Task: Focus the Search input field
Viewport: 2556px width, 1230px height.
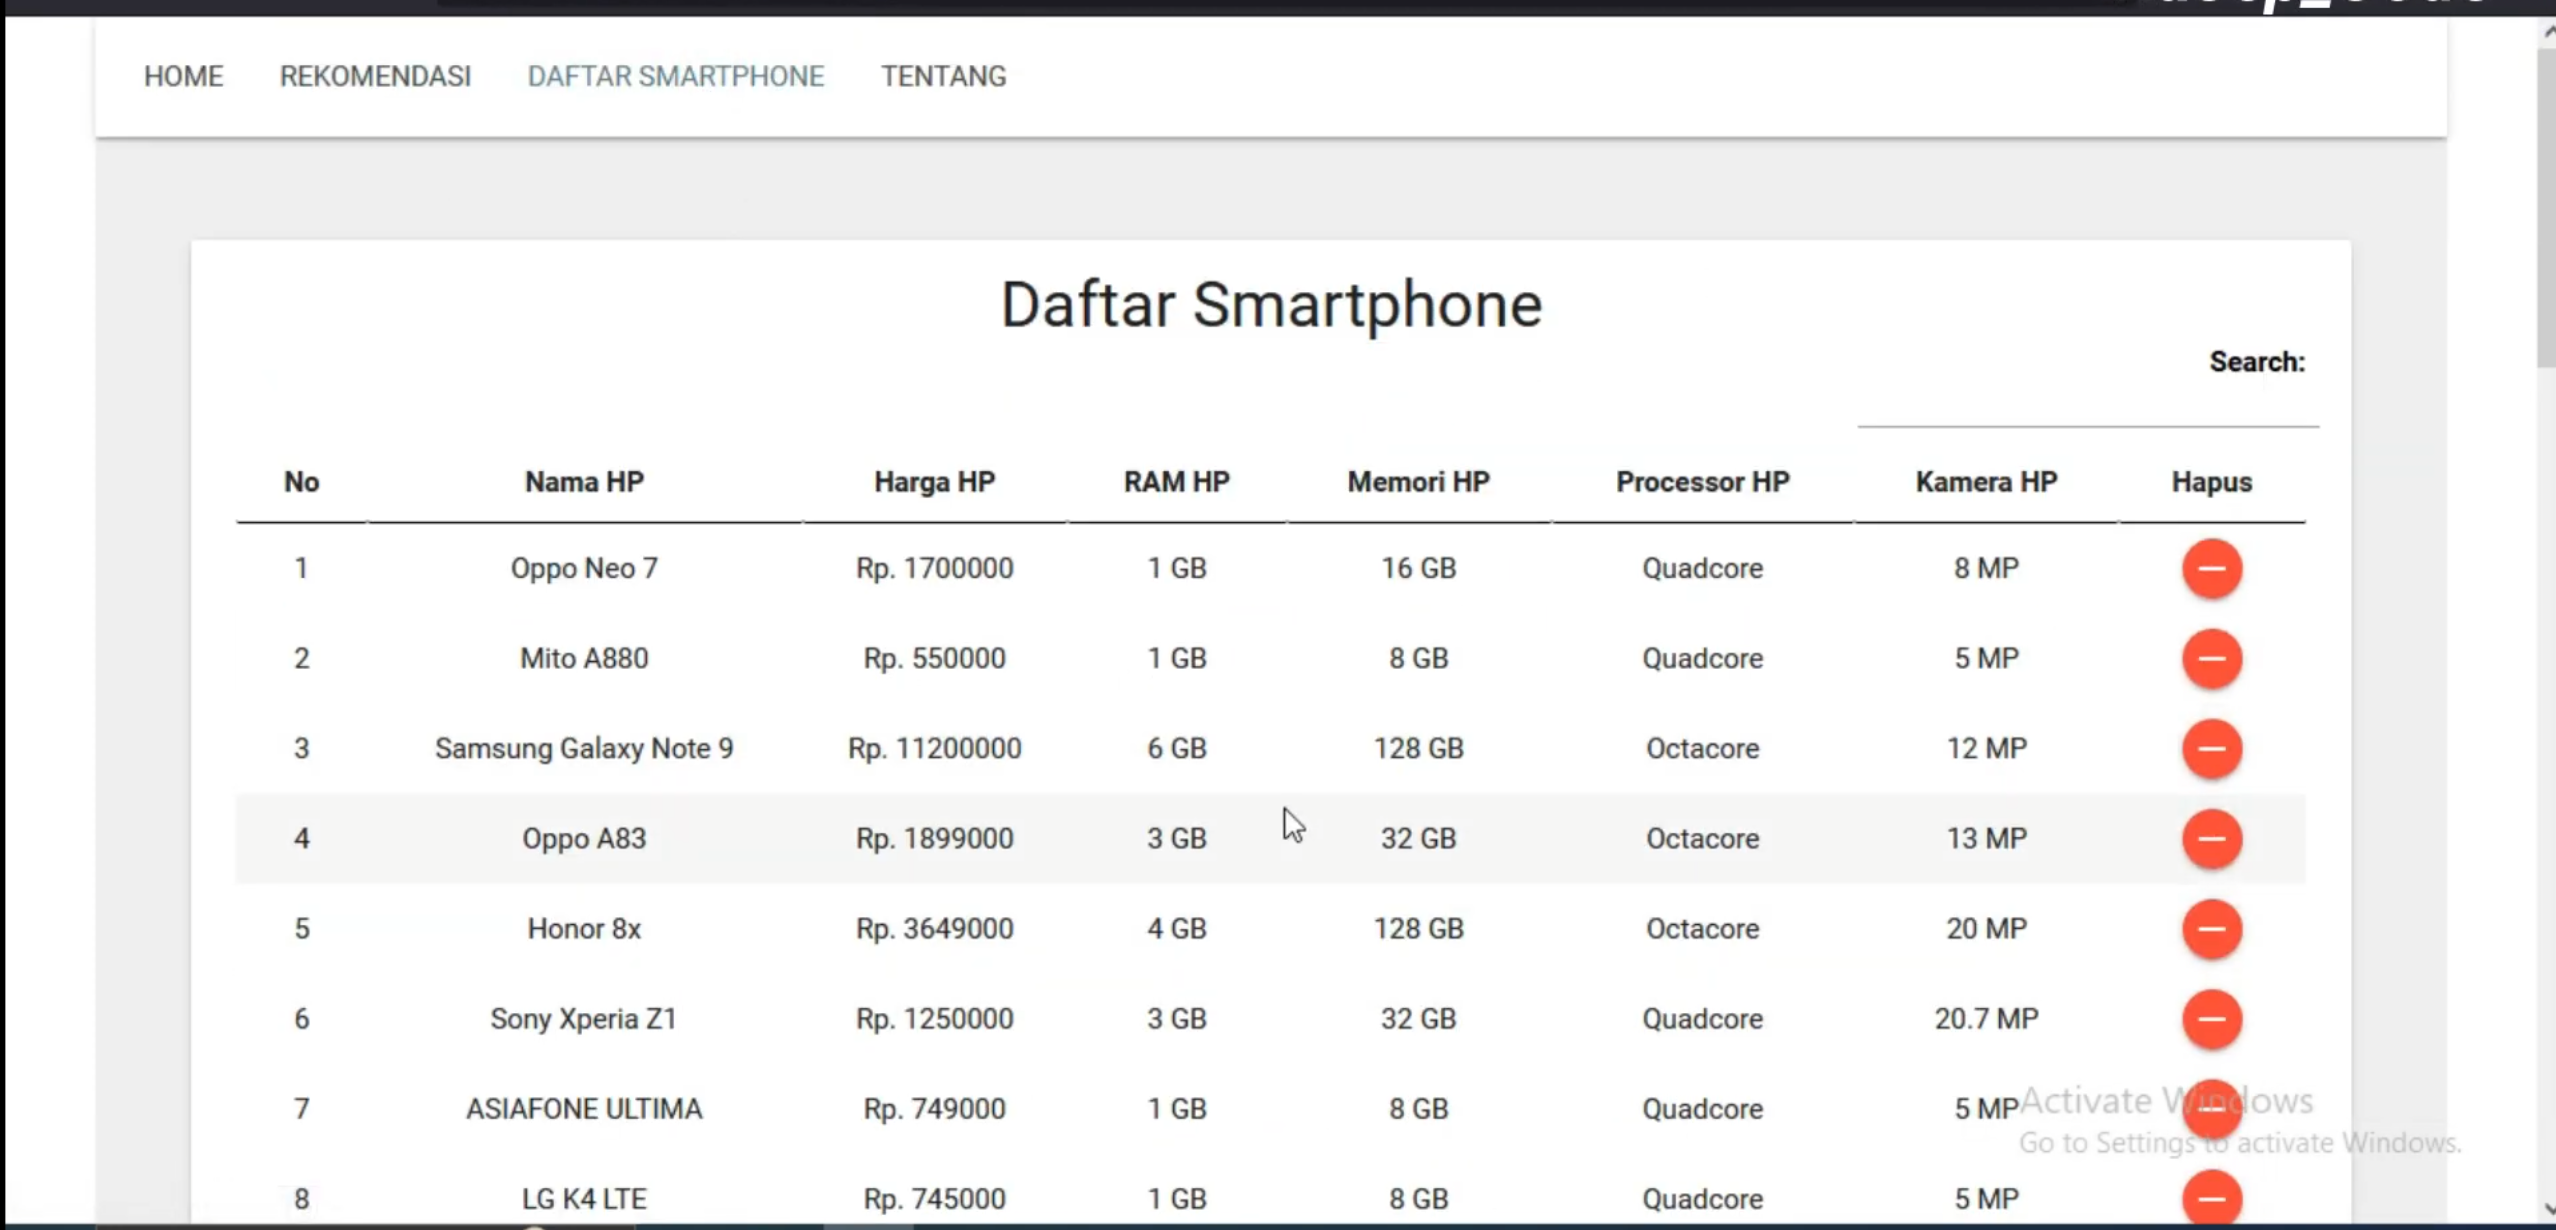Action: [2088, 405]
